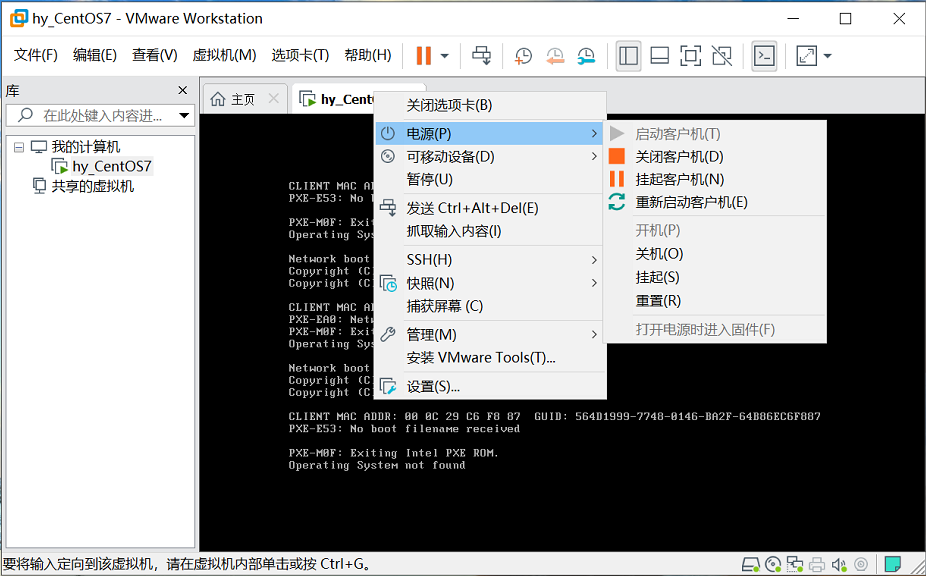The height and width of the screenshot is (576, 926).
Task: Click the stretch guest display icon
Action: pos(806,56)
